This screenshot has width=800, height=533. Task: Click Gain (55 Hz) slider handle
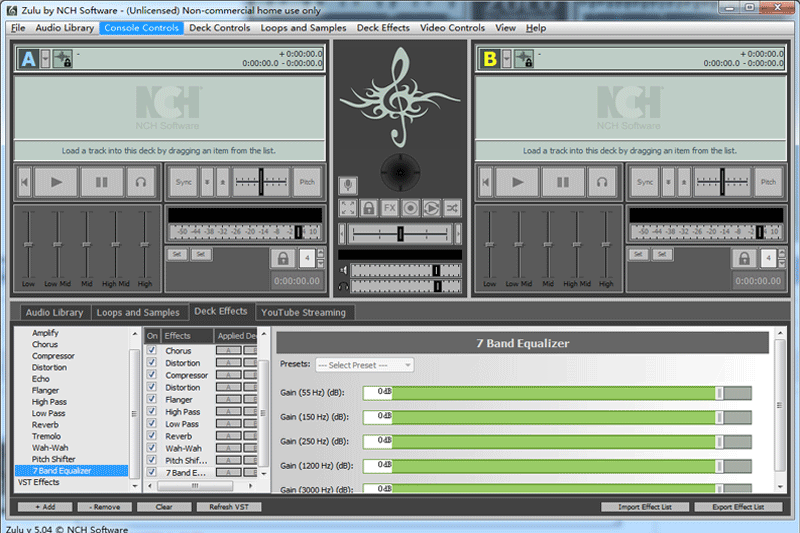point(719,393)
